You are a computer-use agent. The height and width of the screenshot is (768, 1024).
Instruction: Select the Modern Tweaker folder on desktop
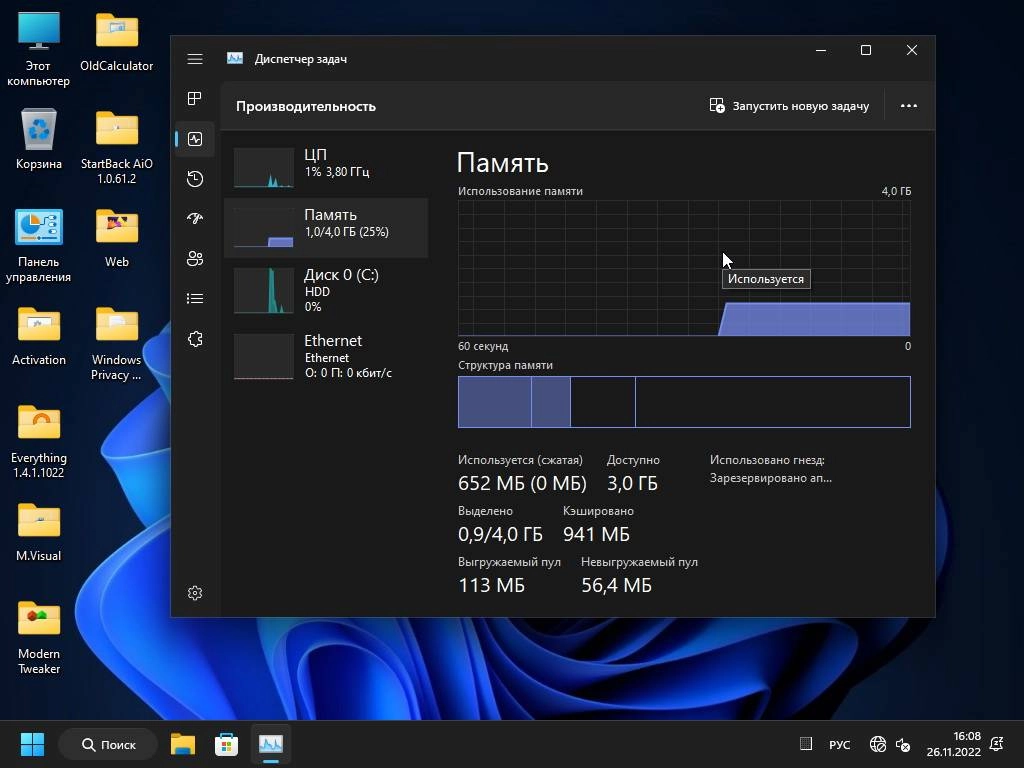(39, 637)
